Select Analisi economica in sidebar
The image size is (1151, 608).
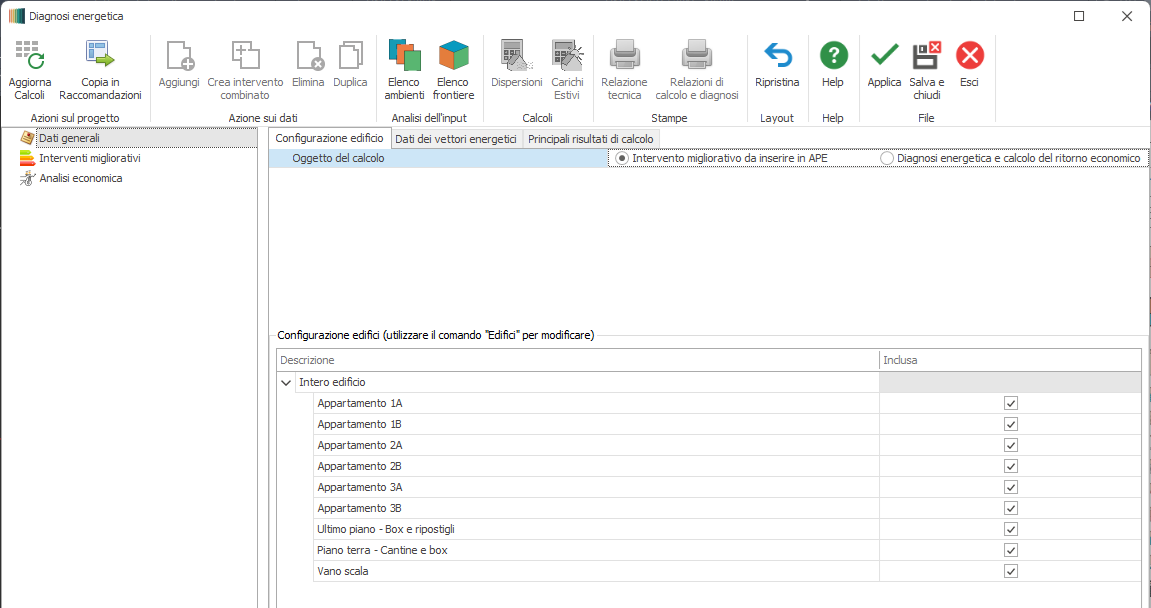pyautogui.click(x=80, y=178)
